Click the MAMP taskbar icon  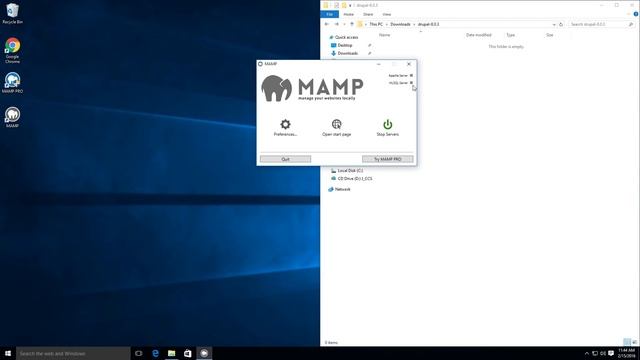tap(204, 353)
